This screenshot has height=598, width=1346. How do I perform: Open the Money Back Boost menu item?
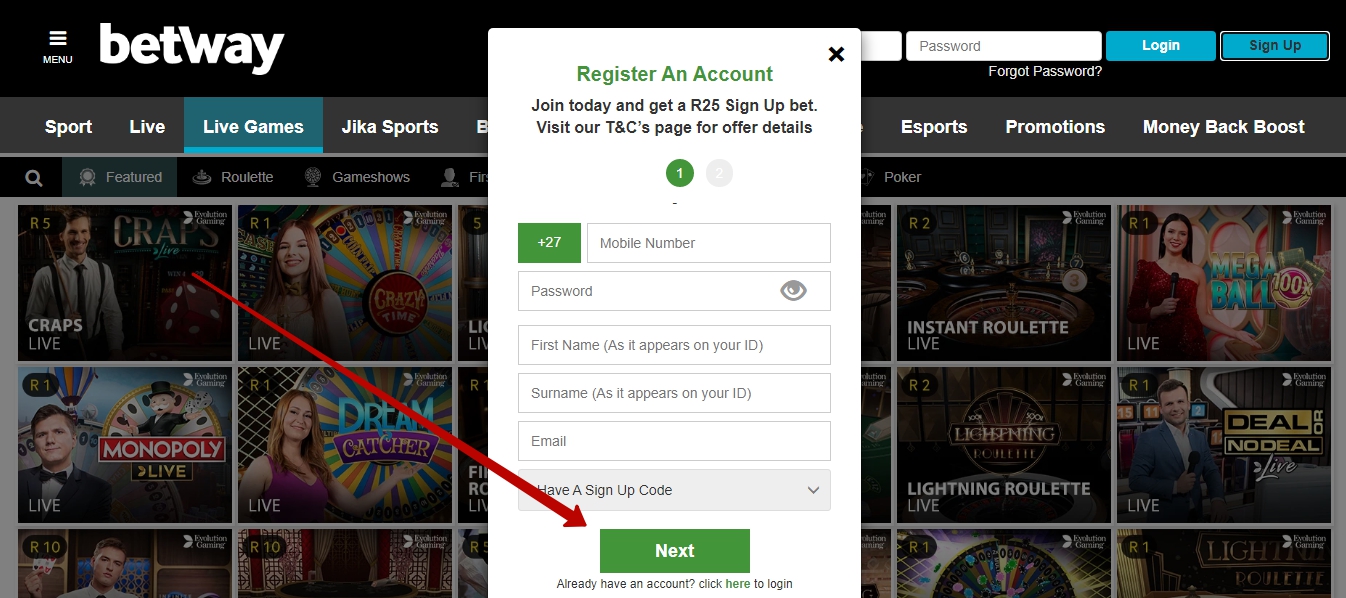(x=1224, y=127)
